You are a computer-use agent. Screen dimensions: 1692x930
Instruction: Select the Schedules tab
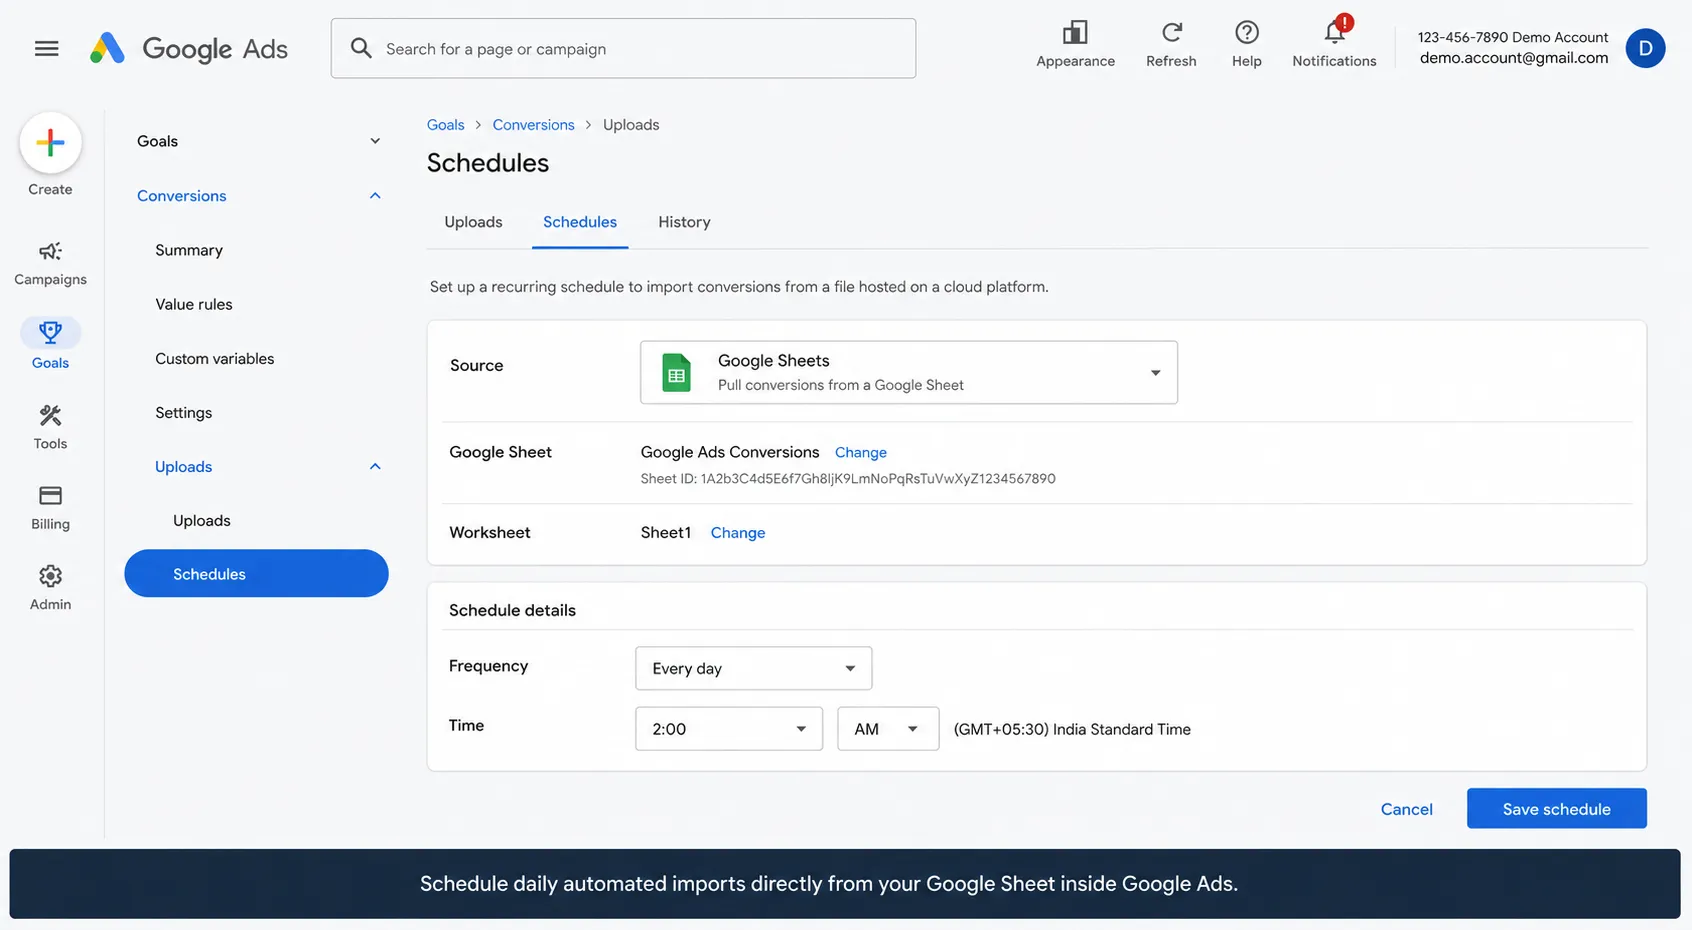click(580, 222)
